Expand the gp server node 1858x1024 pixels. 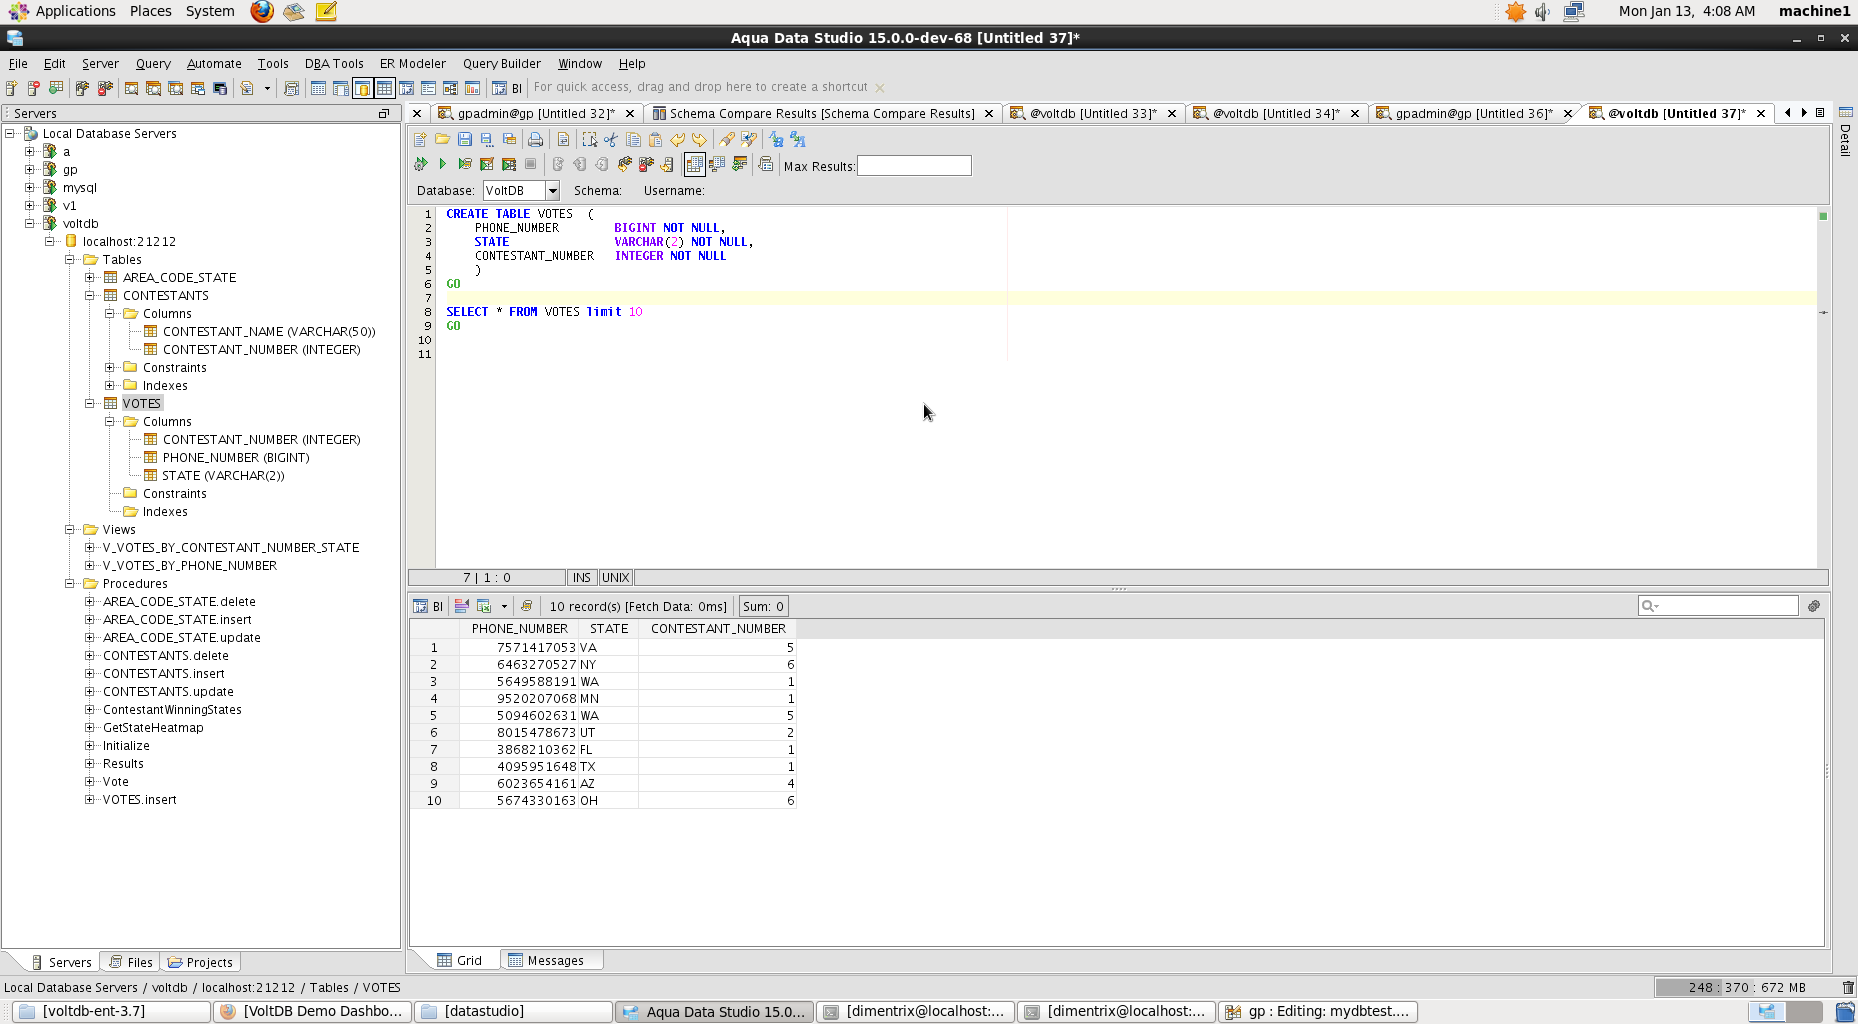(x=30, y=170)
